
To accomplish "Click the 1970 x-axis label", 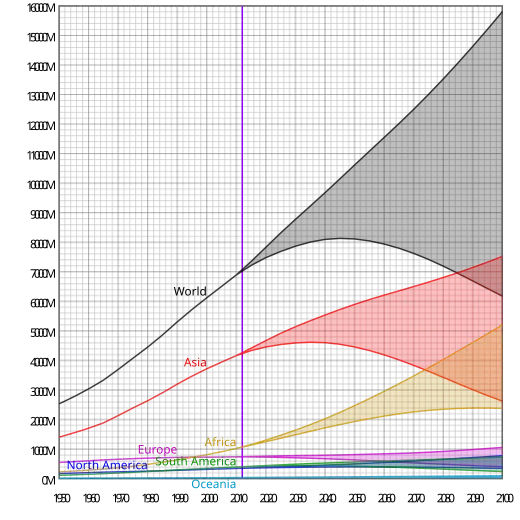I will point(121,498).
